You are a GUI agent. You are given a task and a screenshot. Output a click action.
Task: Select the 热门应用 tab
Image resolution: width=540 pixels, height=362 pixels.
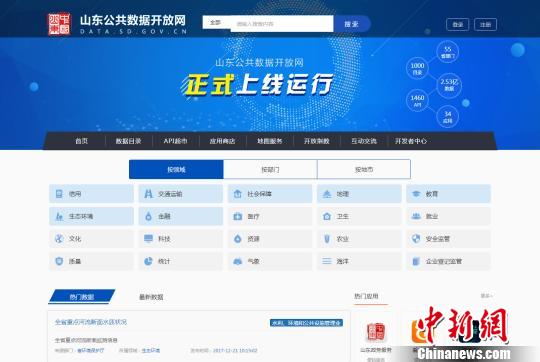pyautogui.click(x=366, y=296)
